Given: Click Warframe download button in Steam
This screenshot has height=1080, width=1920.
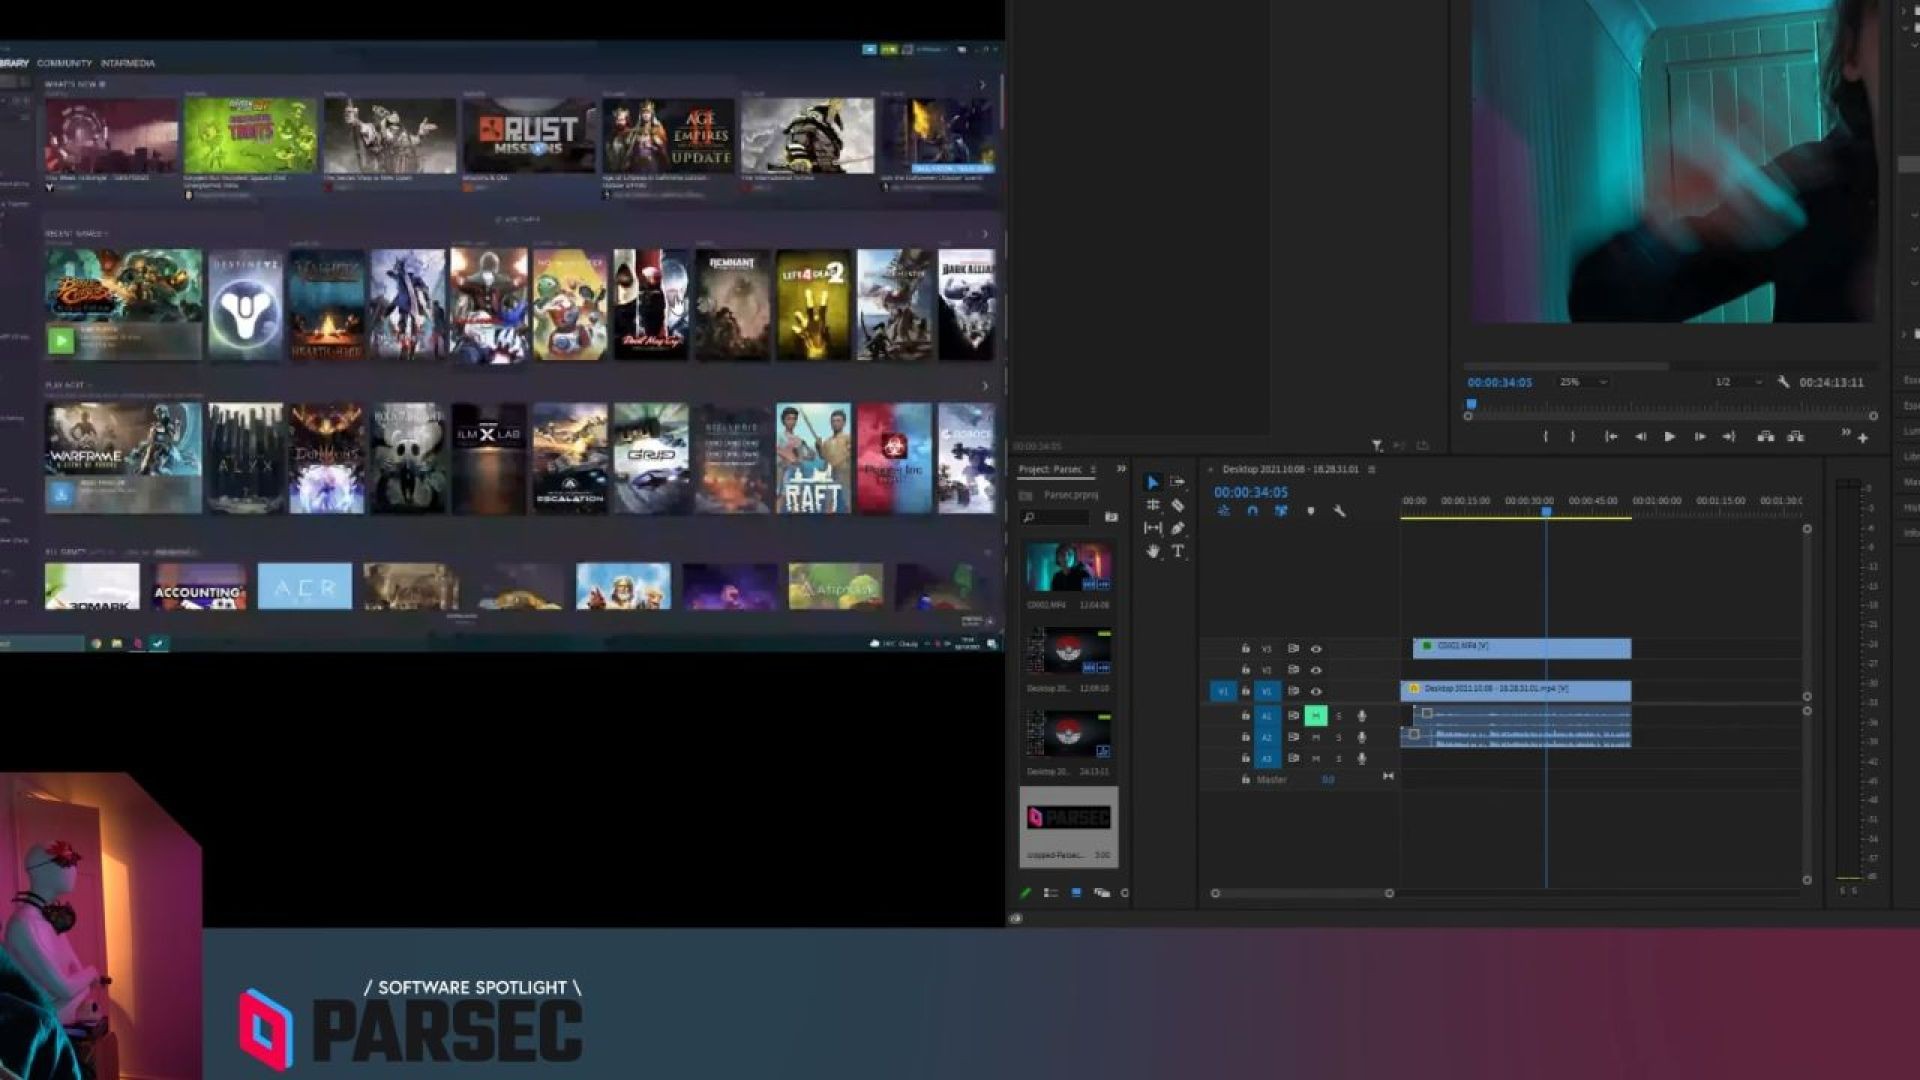Looking at the screenshot, I should coord(61,493).
